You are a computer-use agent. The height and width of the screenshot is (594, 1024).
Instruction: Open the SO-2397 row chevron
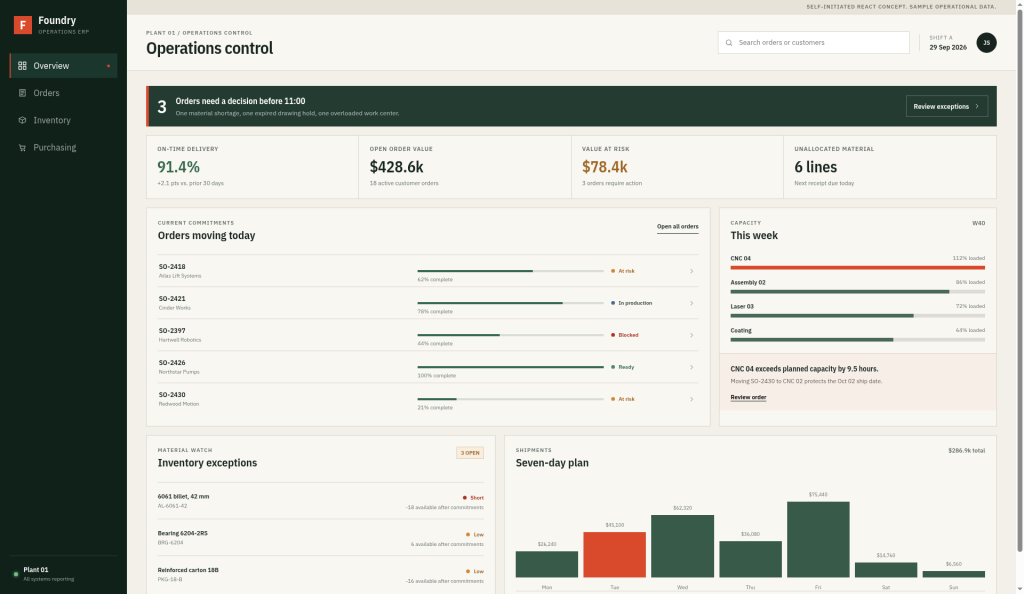point(692,335)
